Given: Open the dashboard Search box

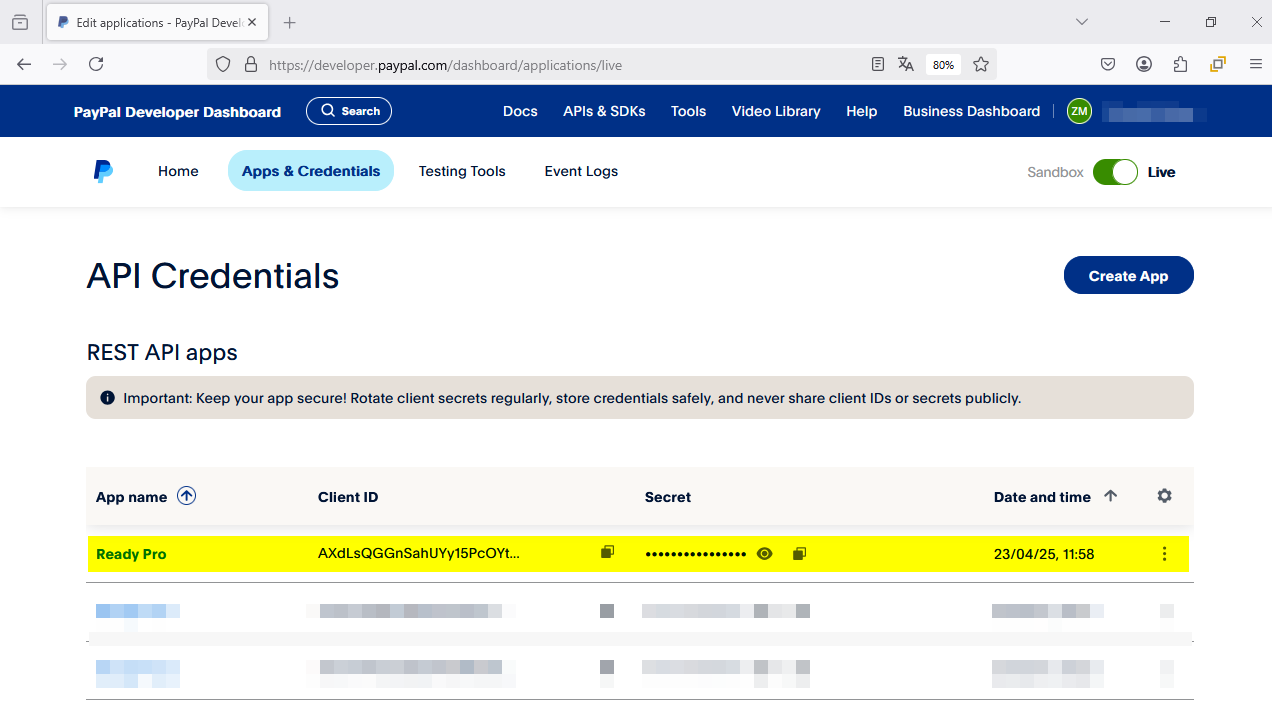Looking at the screenshot, I should click(349, 111).
